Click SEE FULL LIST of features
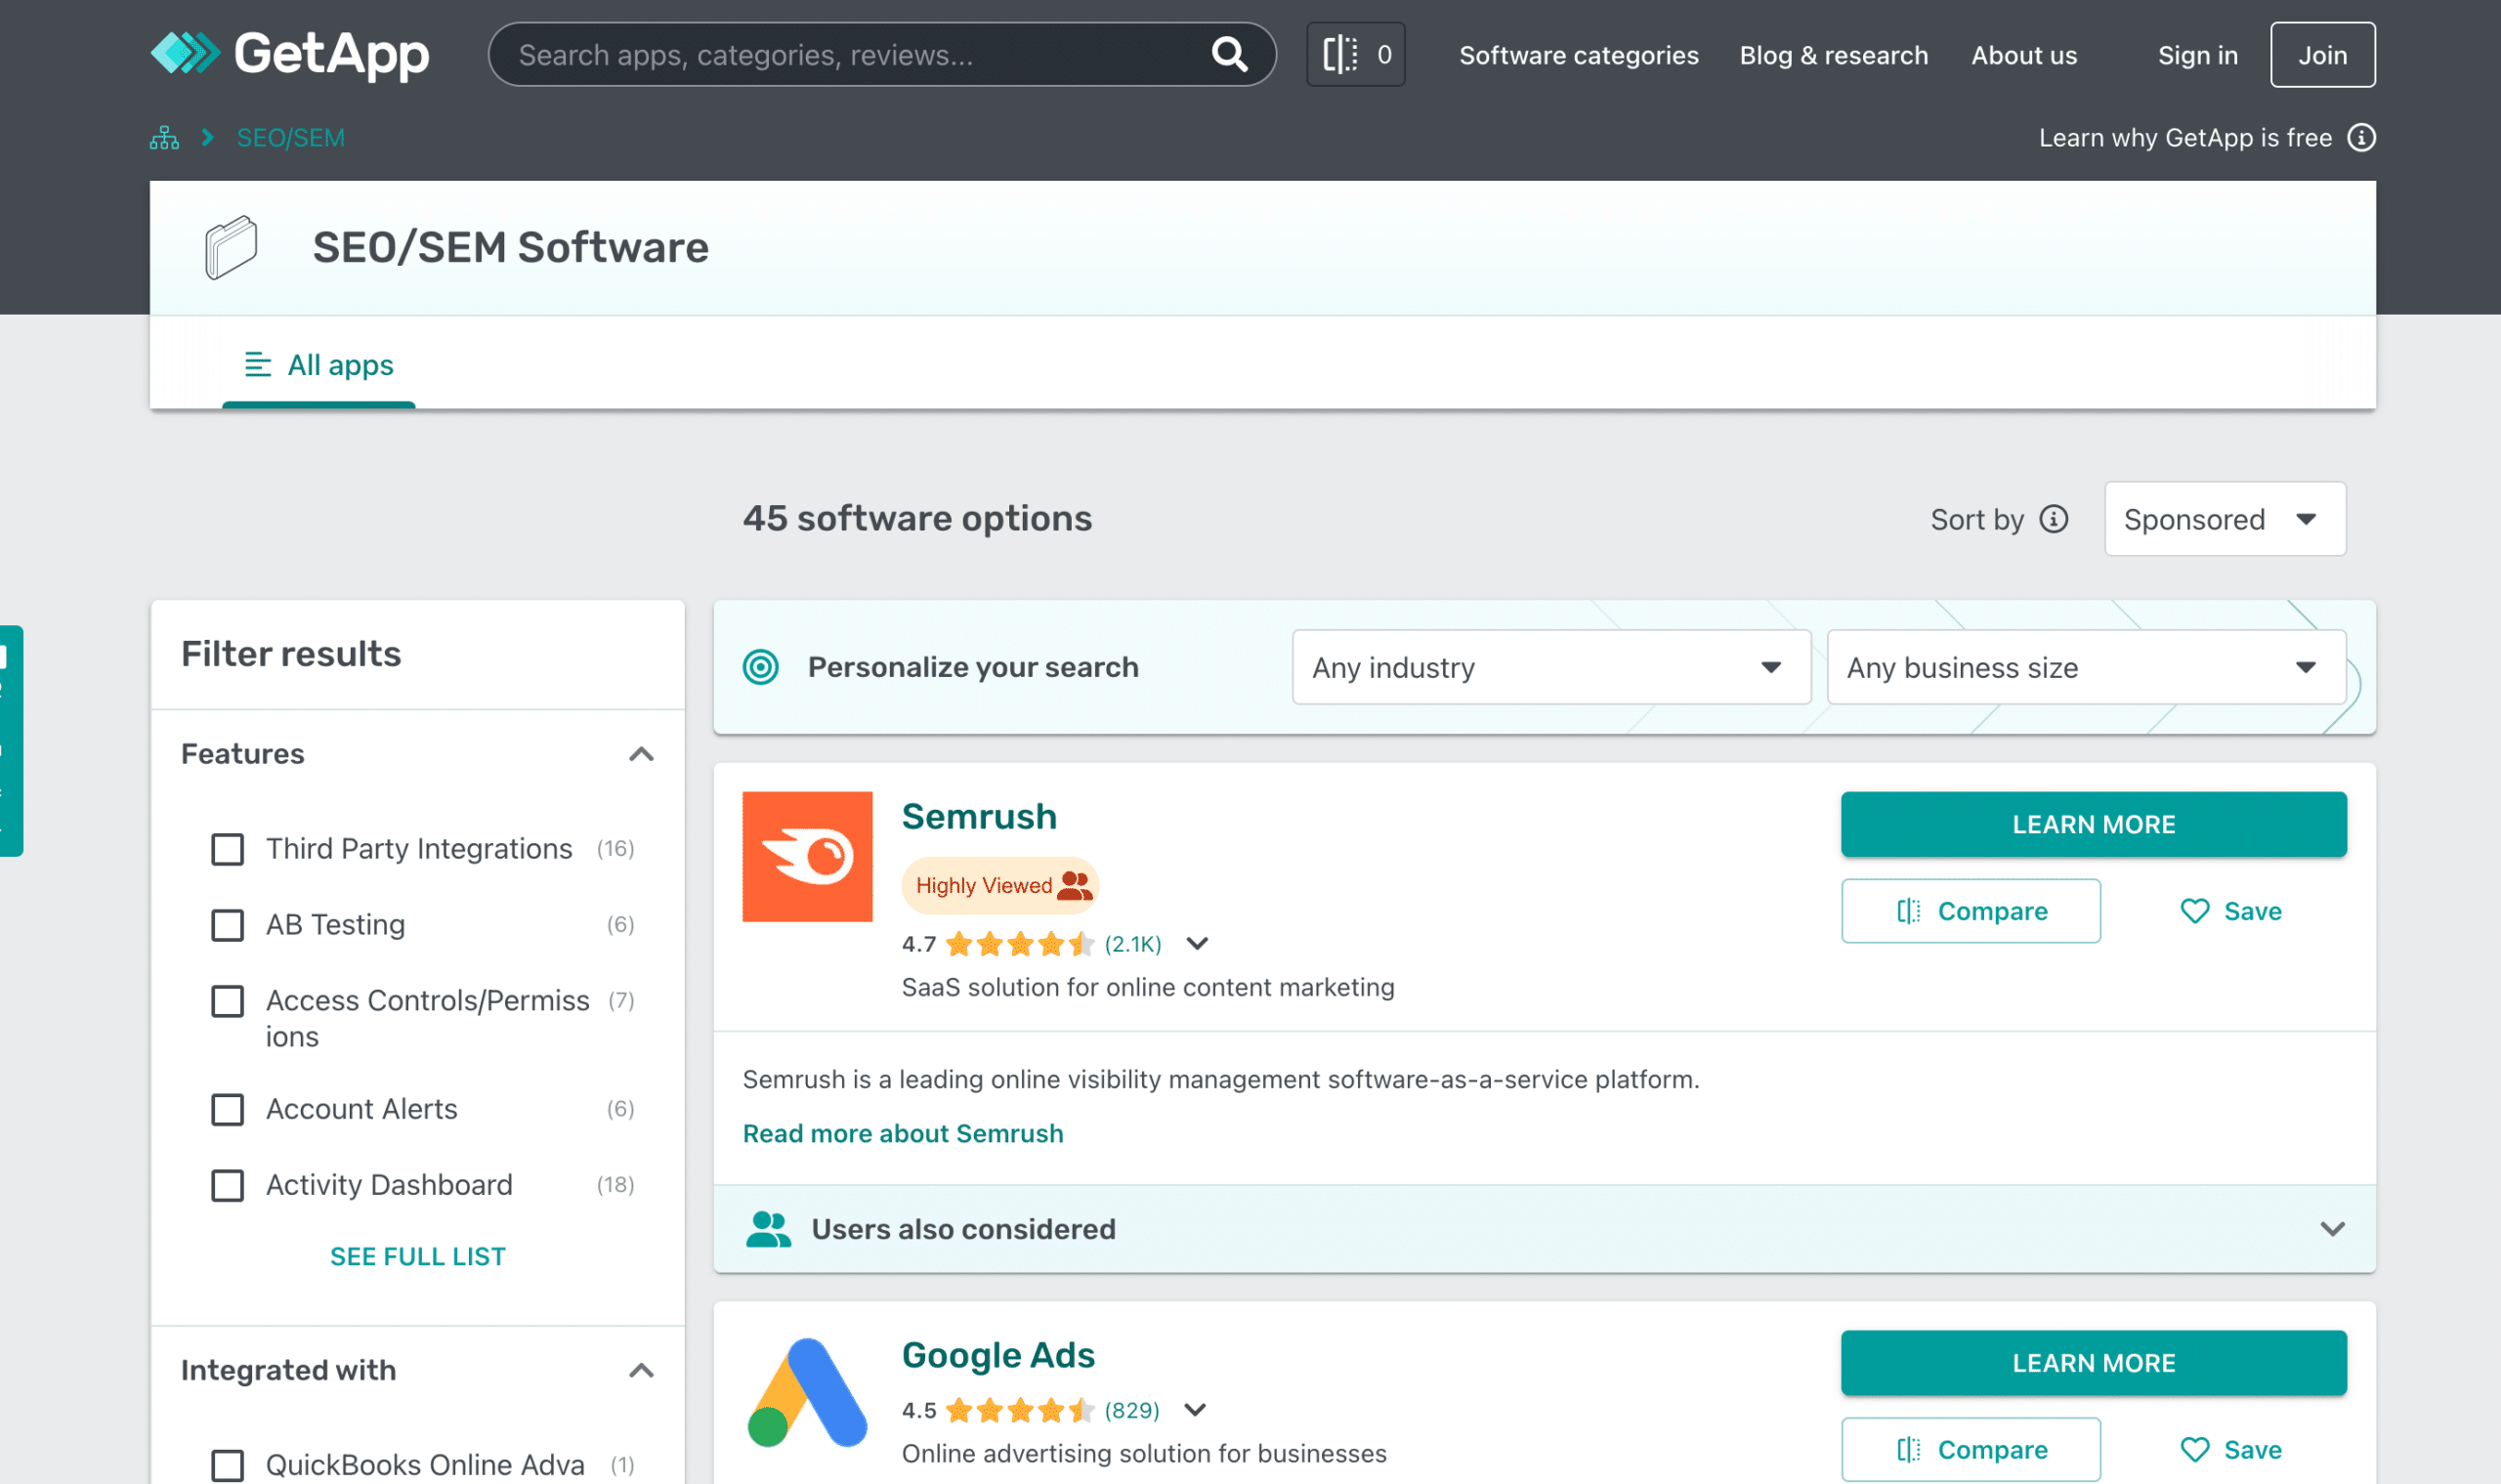 pos(417,1257)
